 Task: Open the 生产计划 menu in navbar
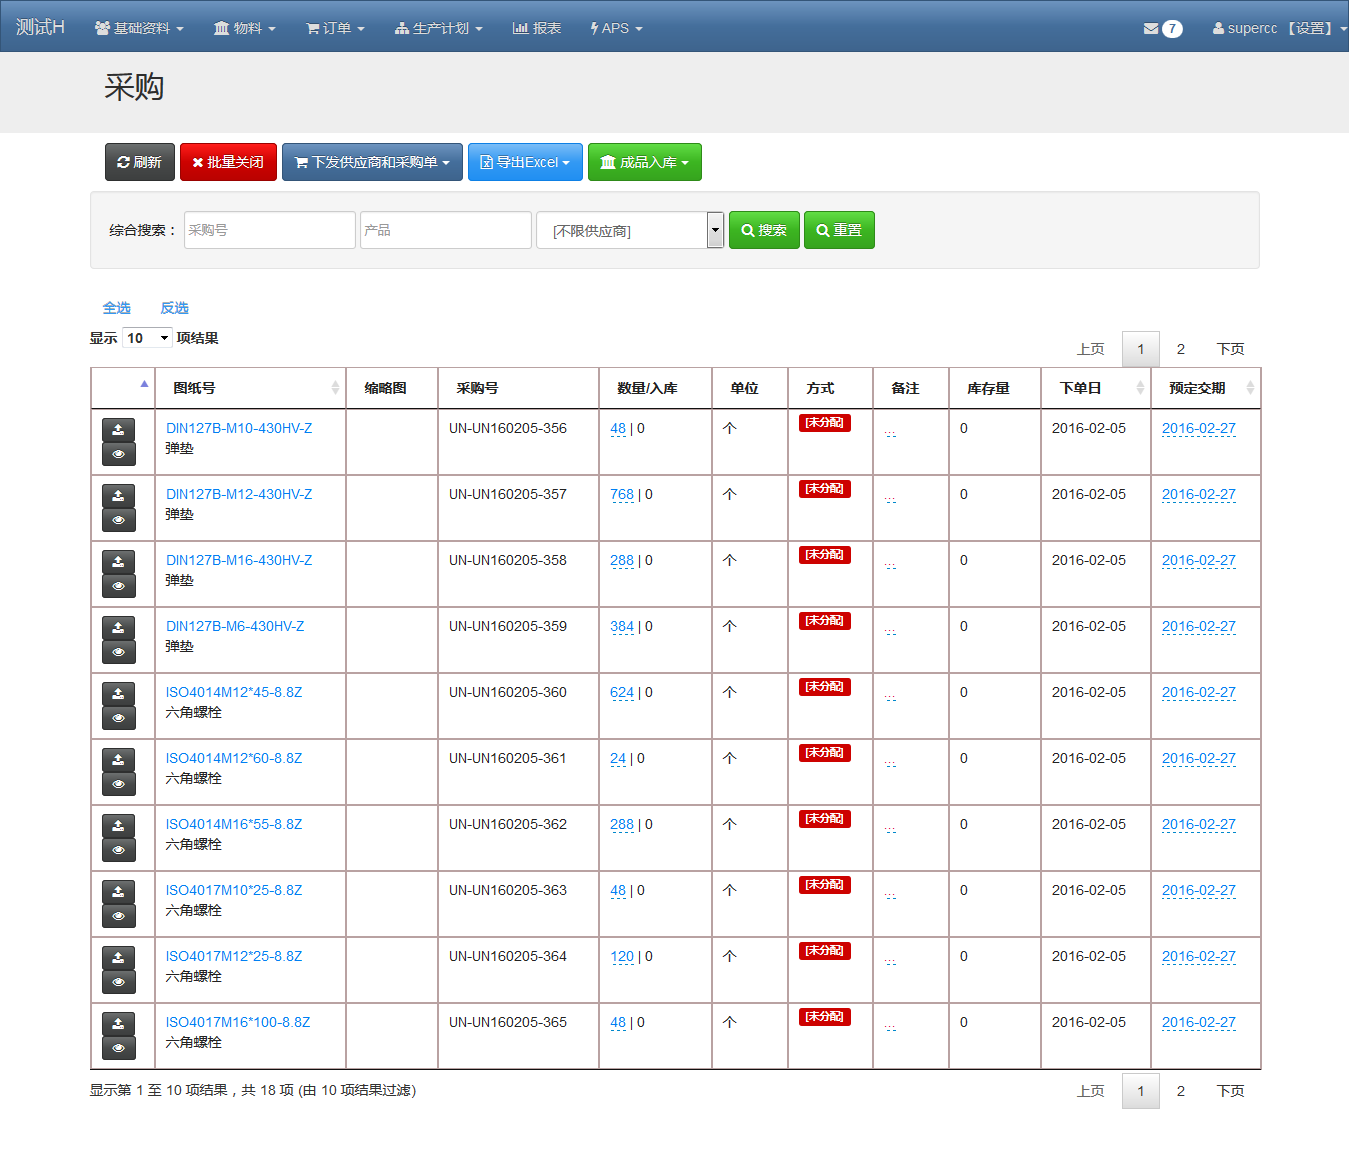click(439, 28)
